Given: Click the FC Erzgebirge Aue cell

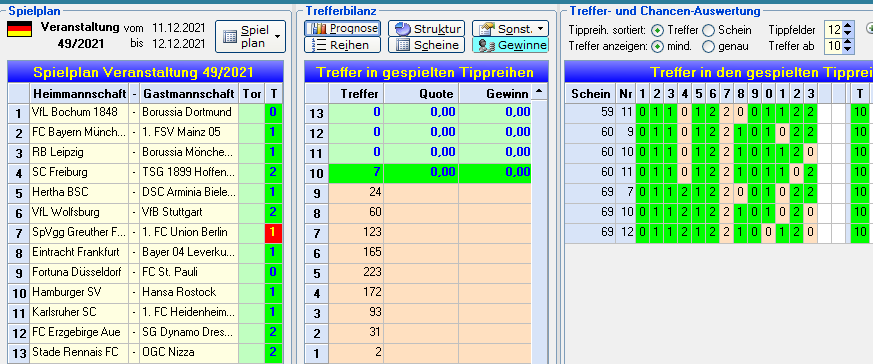Looking at the screenshot, I should [x=80, y=333].
